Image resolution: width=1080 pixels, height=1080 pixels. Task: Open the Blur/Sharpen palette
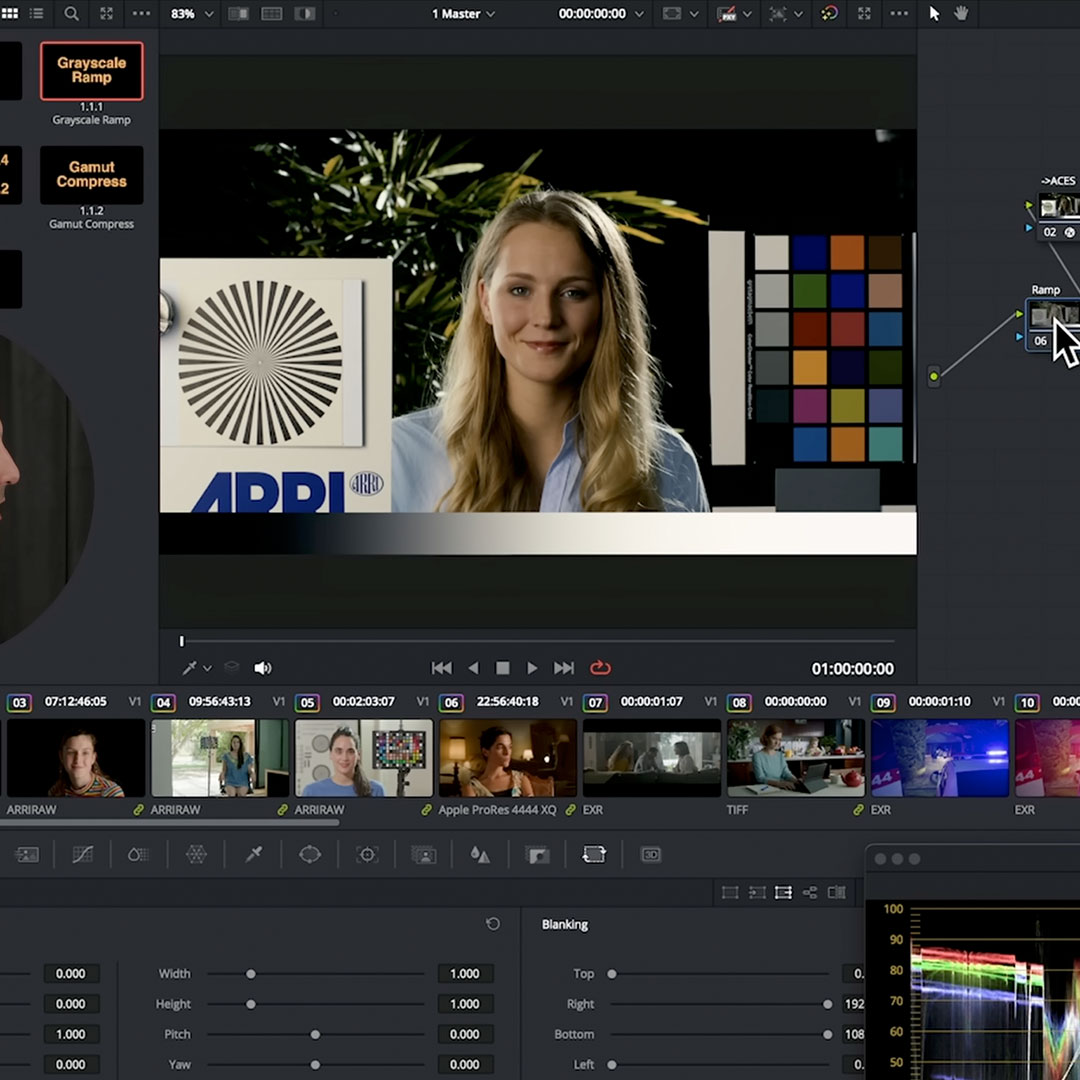click(480, 855)
